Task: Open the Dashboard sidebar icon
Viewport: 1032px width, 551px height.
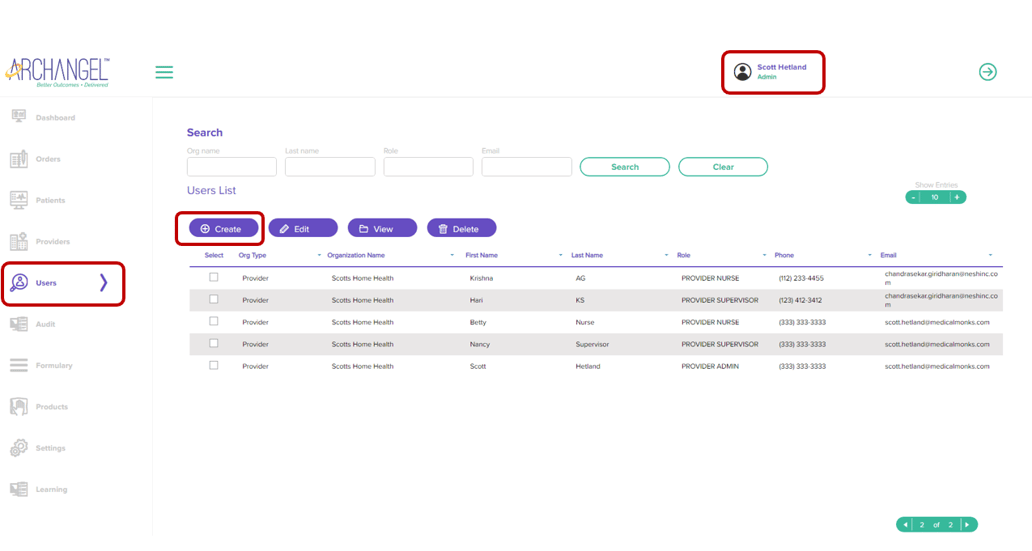Action: (x=19, y=117)
